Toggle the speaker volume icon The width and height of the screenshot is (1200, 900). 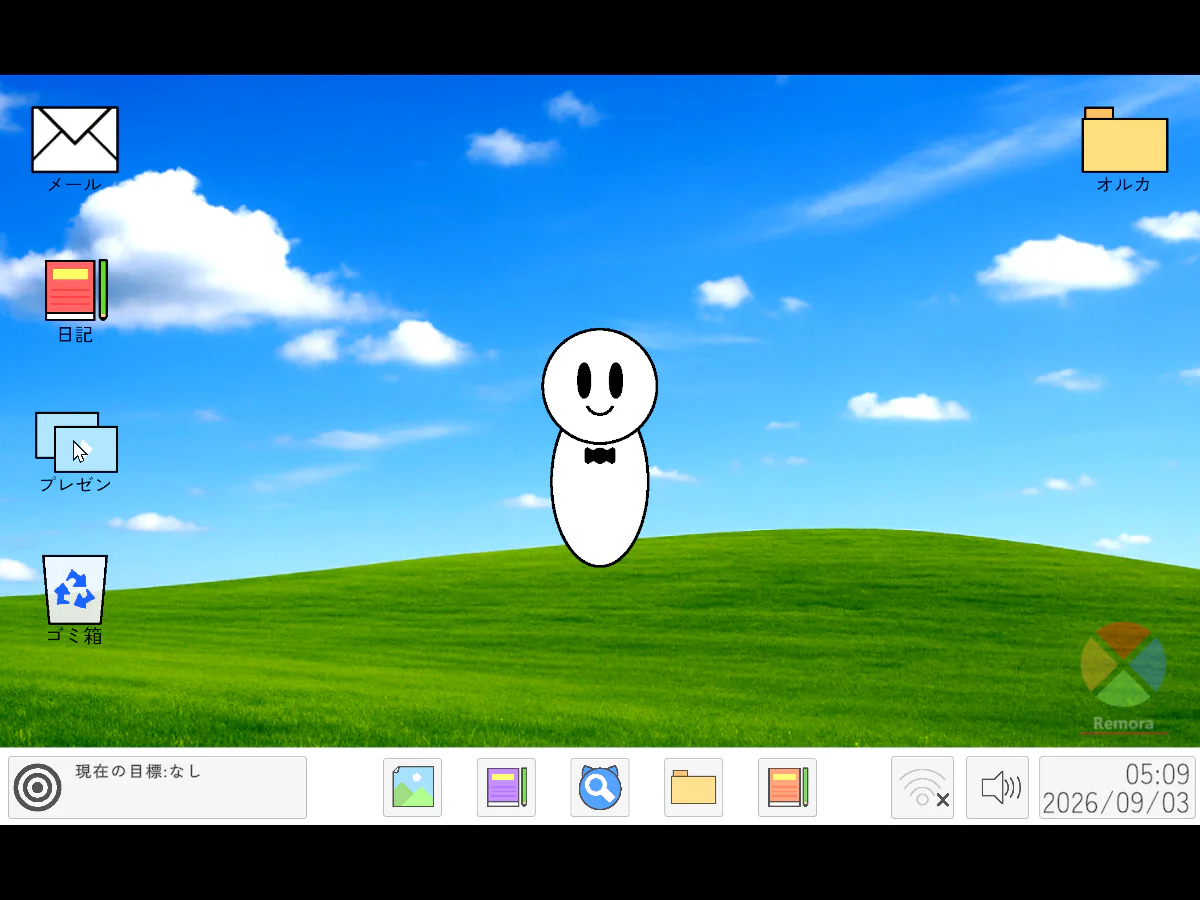[997, 787]
